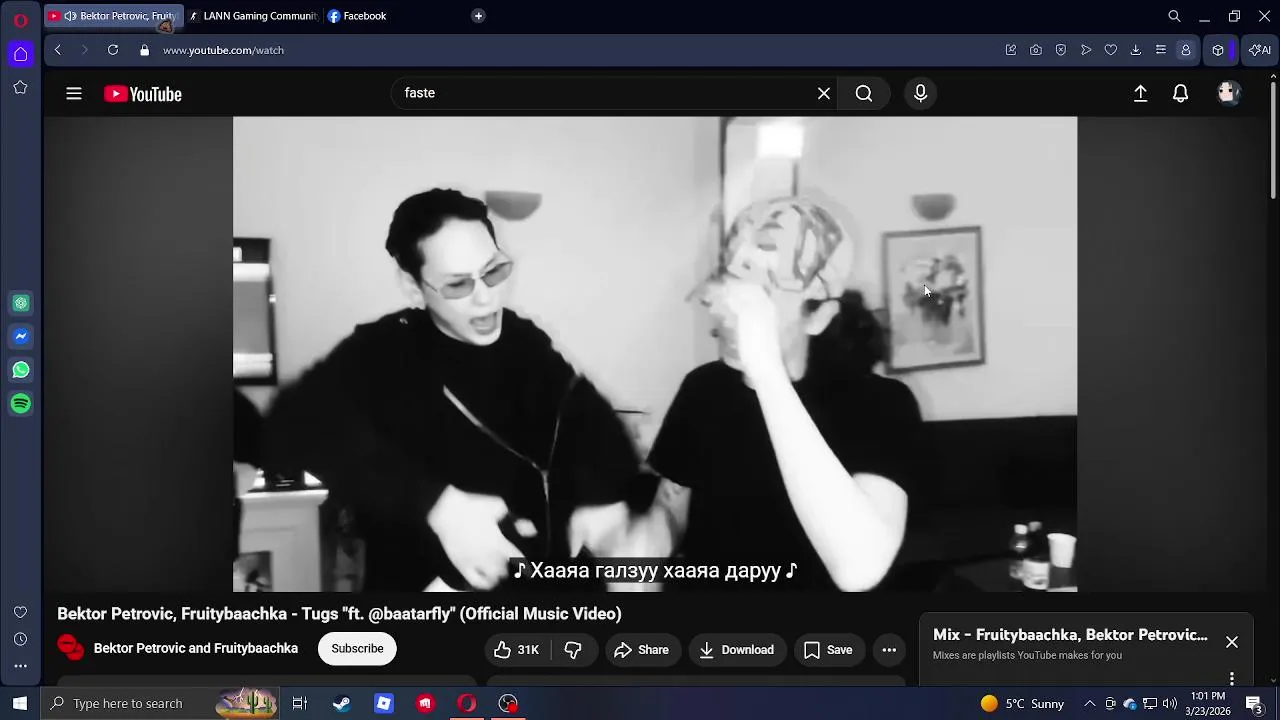1280x720 pixels.
Task: View site security lock icon
Action: pos(145,50)
